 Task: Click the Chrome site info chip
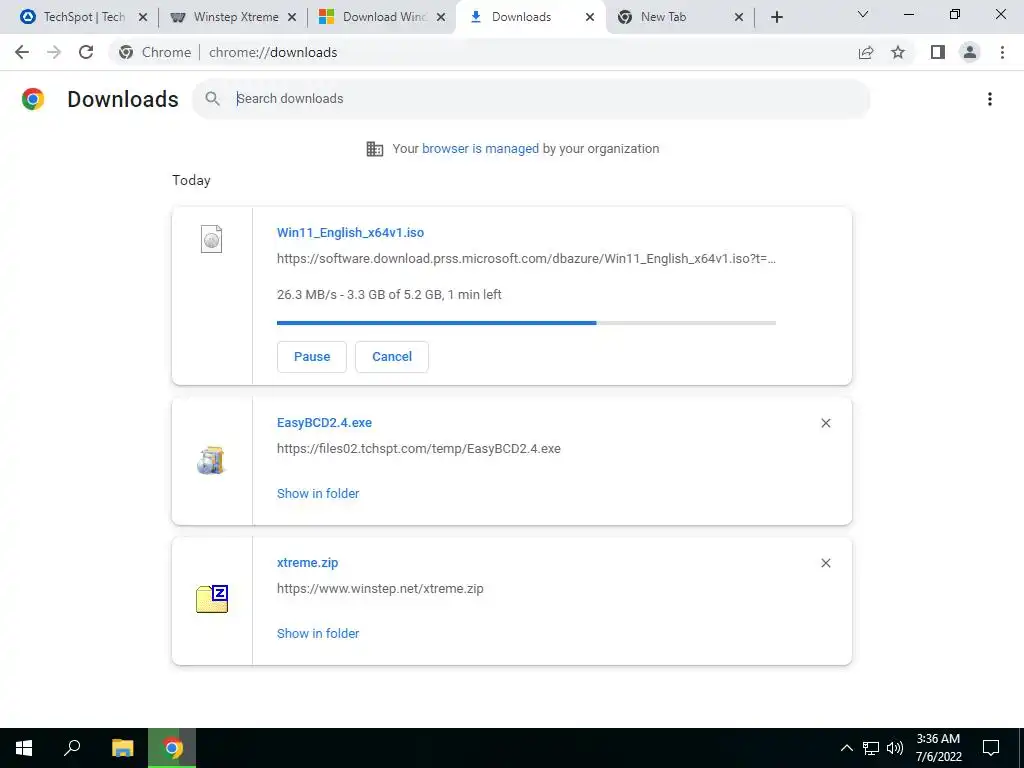[x=155, y=52]
